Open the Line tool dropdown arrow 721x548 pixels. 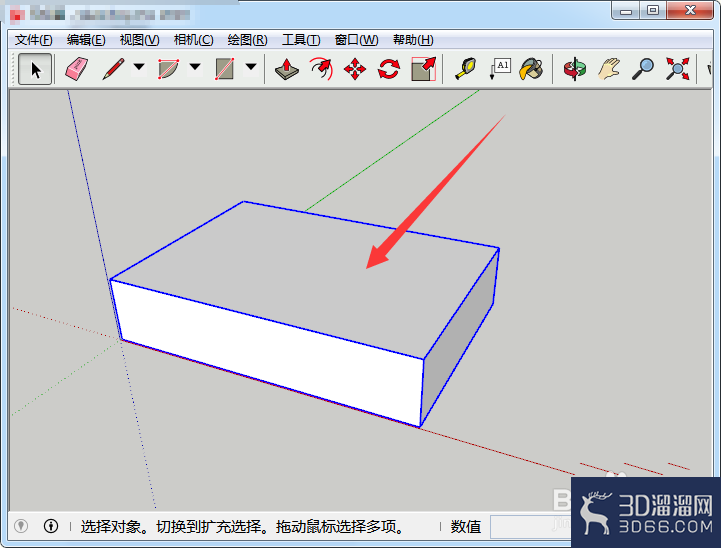(139, 67)
